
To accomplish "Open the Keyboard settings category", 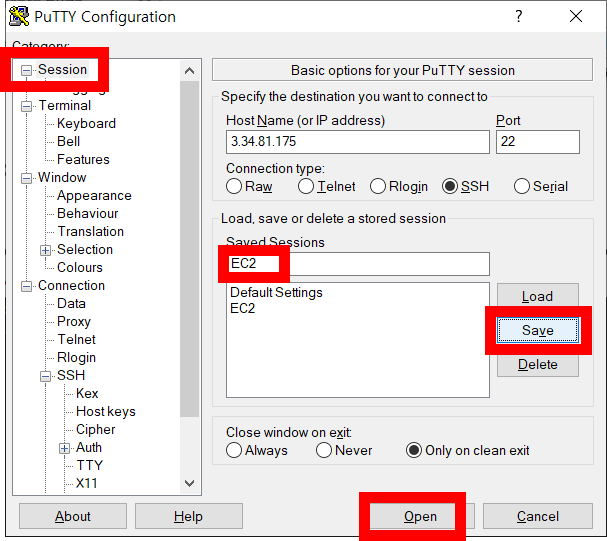I will point(86,123).
